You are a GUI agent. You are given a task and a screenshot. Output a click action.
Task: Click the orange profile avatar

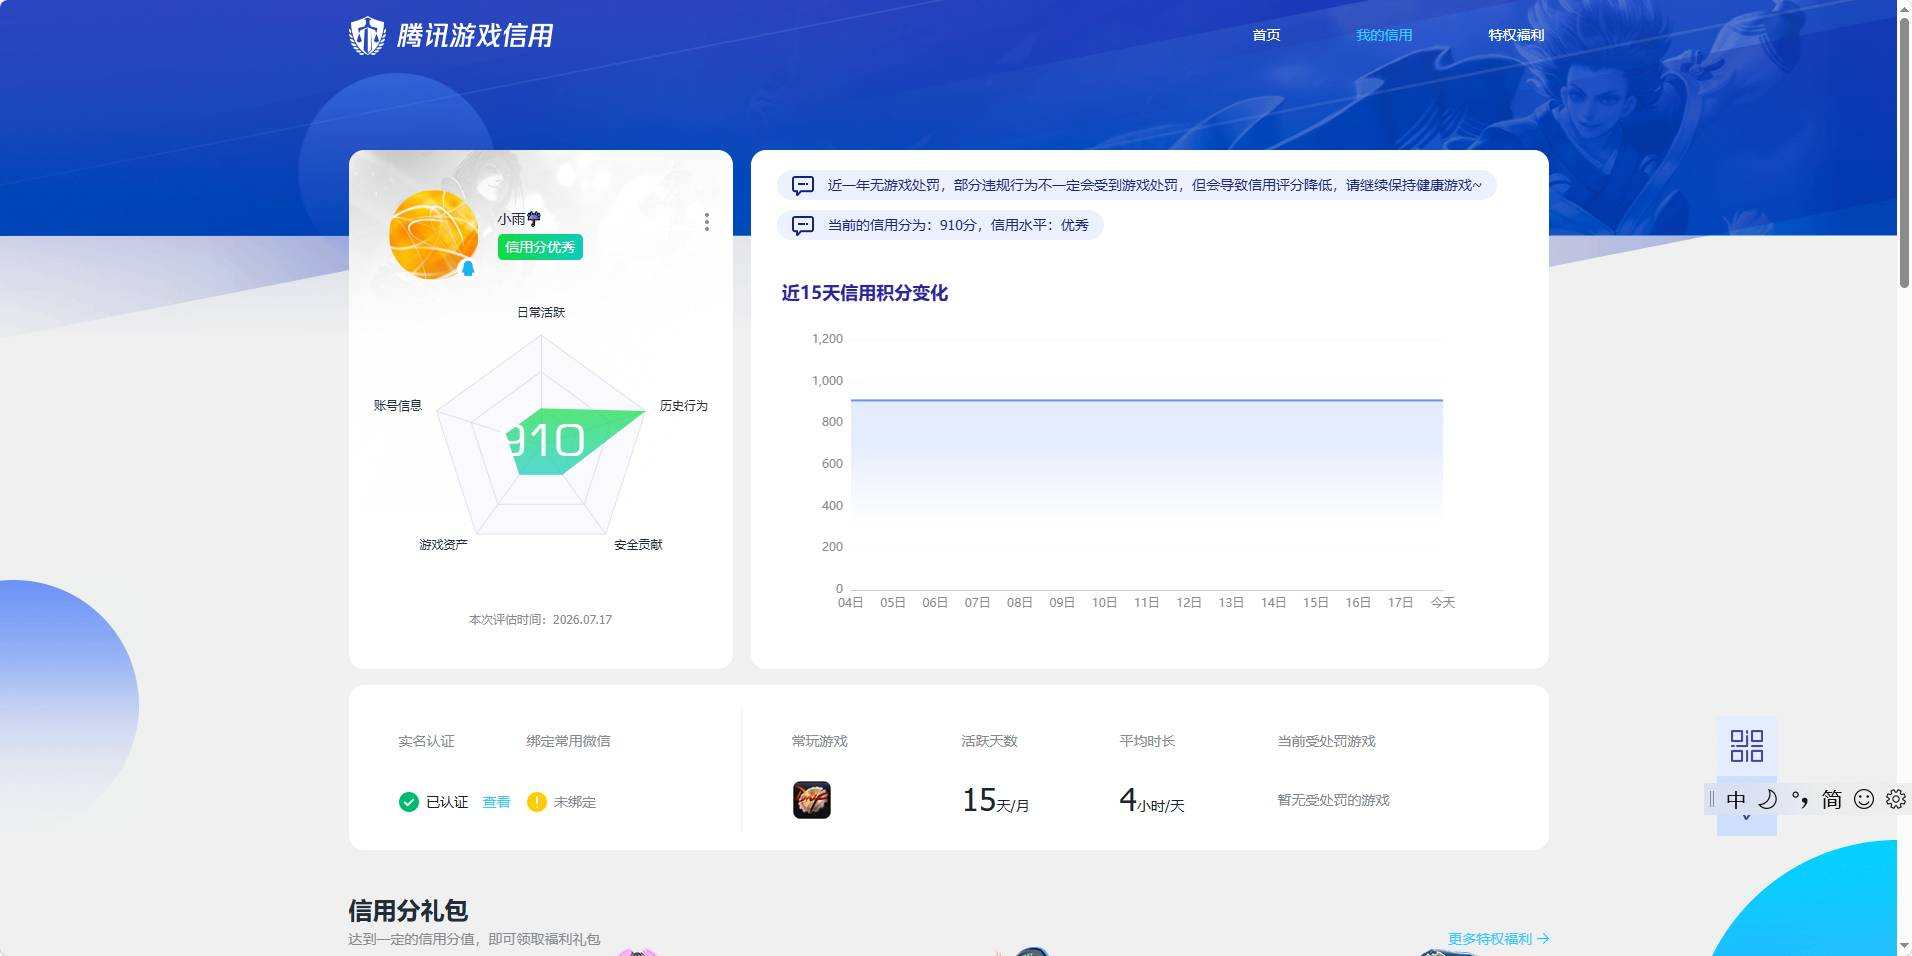coord(433,234)
